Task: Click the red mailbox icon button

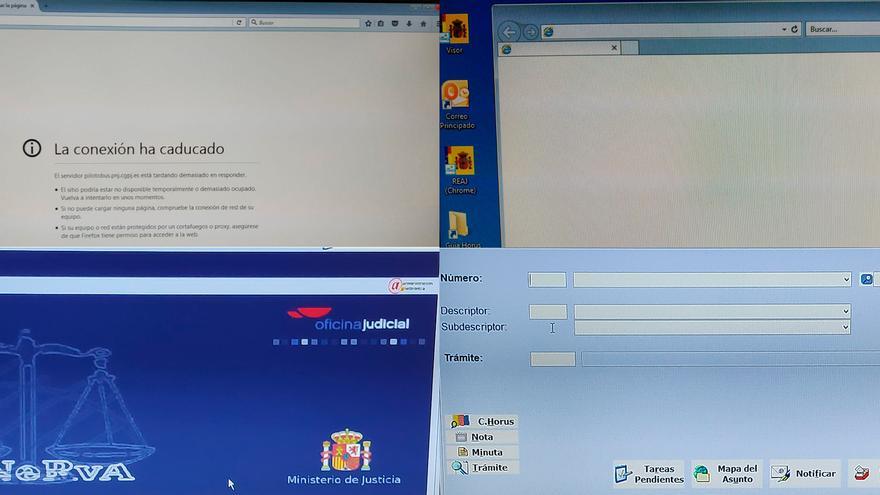Action: tap(863, 473)
